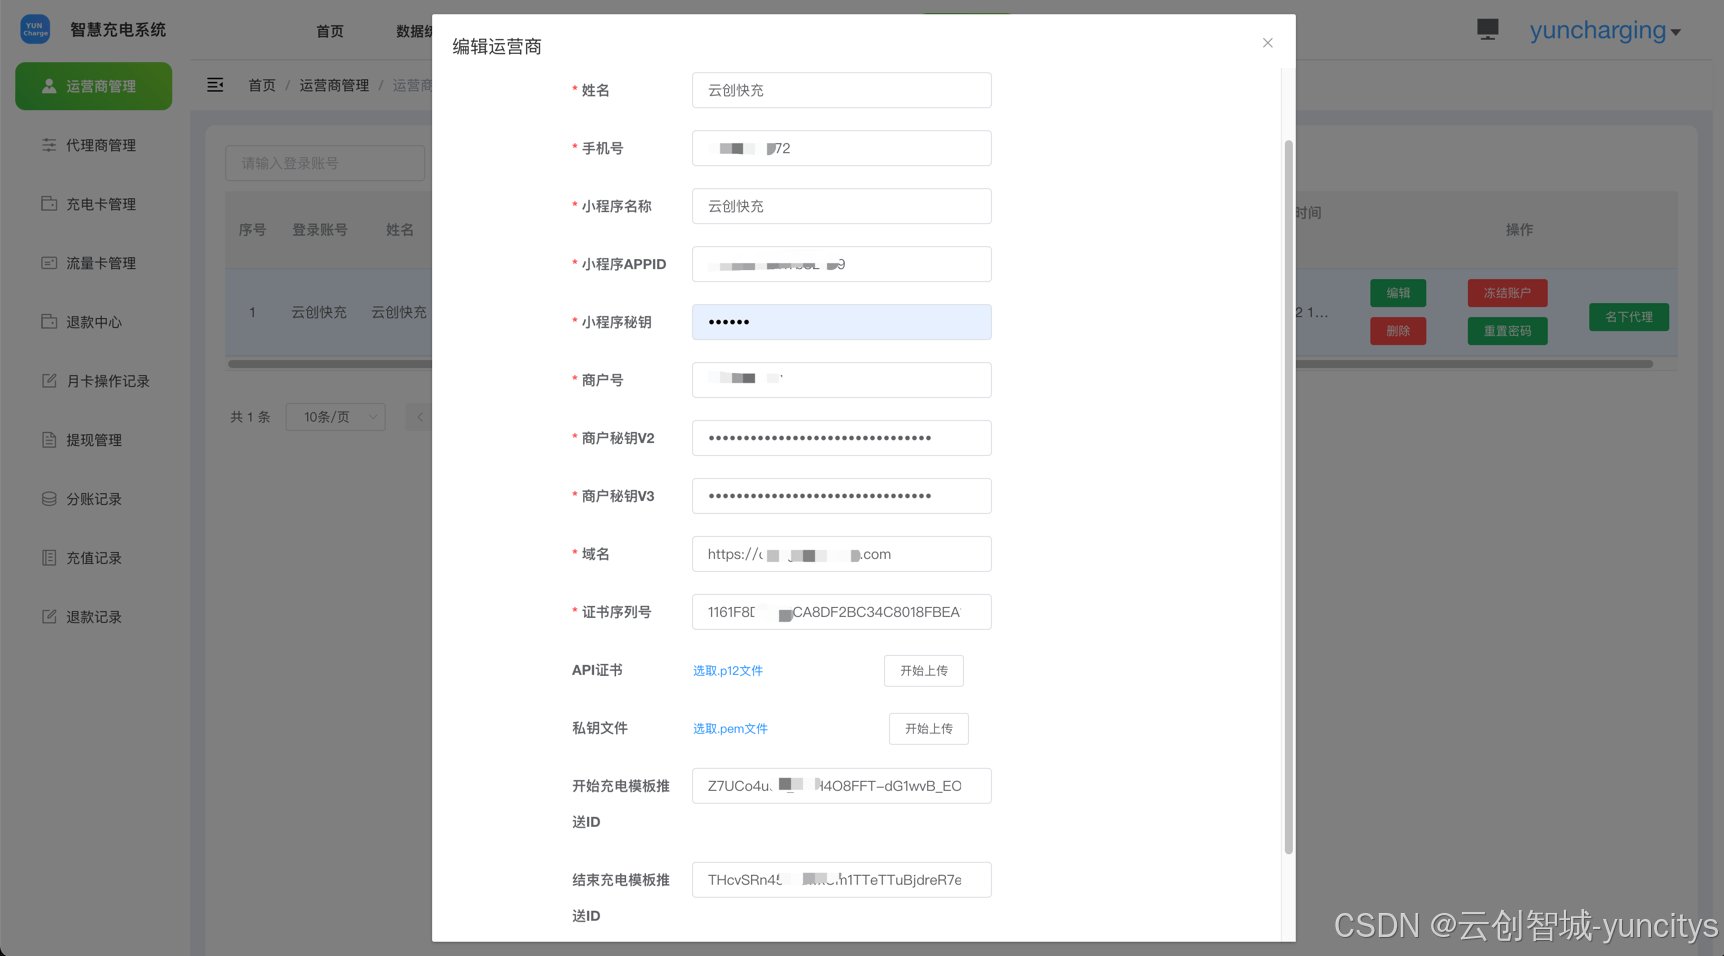This screenshot has height=956, width=1724.
Task: Click the 分账记录 coins icon
Action: [48, 499]
